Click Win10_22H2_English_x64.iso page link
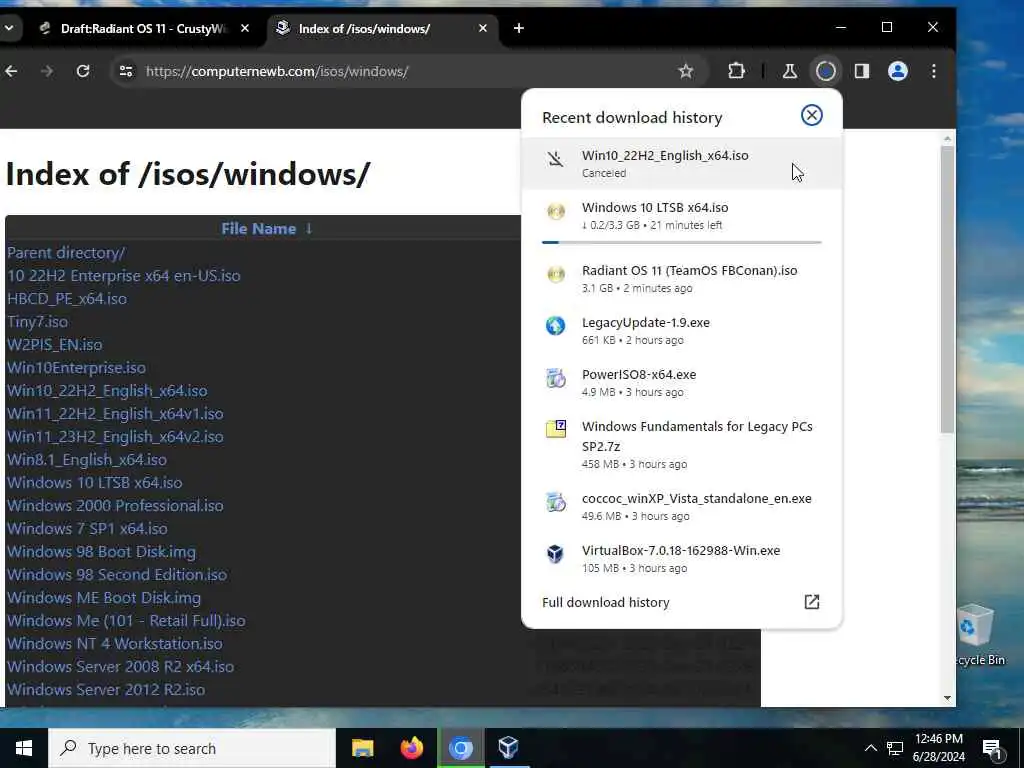 (107, 391)
